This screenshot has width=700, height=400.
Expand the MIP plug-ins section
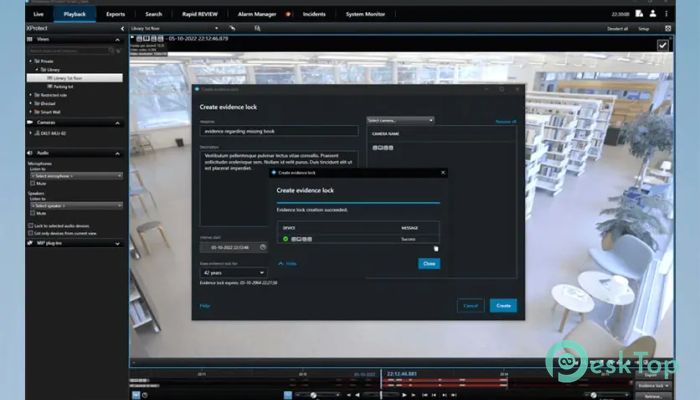(x=117, y=244)
